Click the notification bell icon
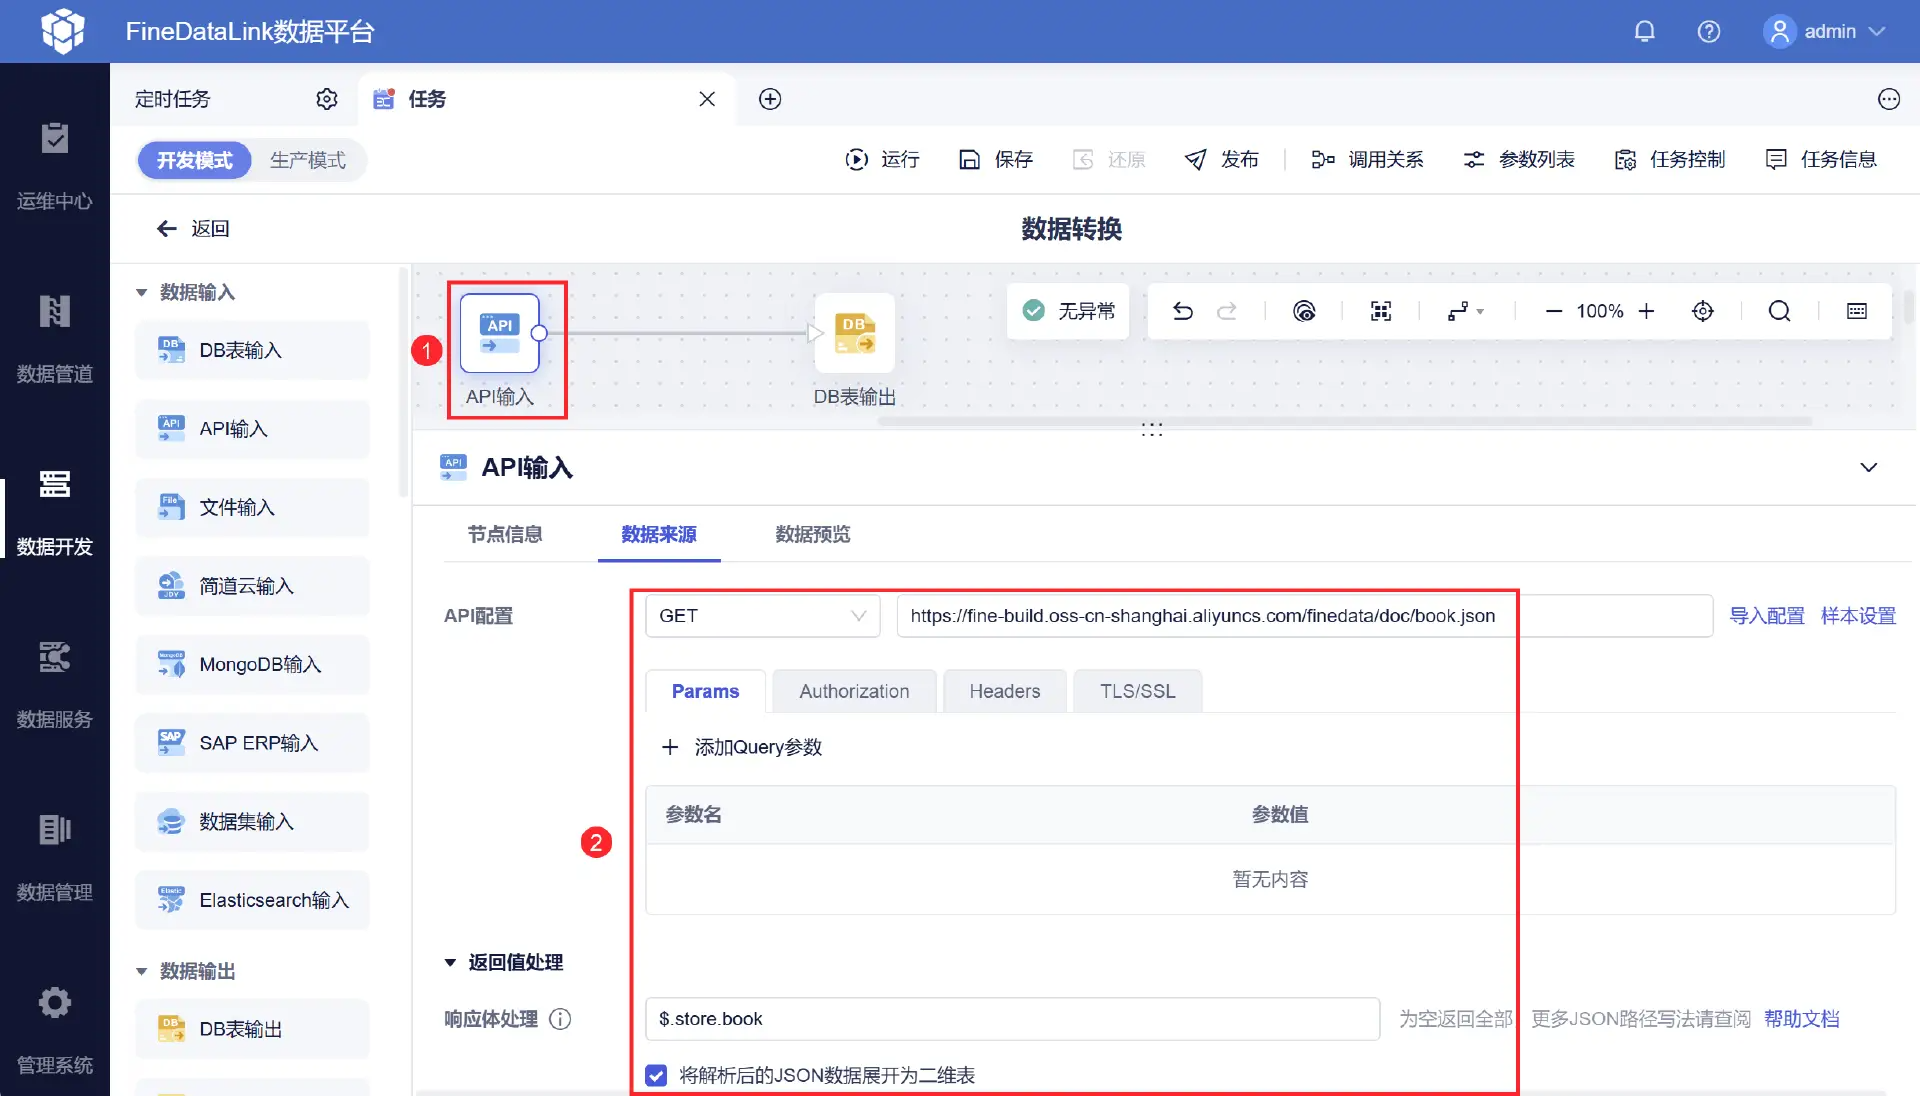Image resolution: width=1920 pixels, height=1096 pixels. coord(1644,32)
